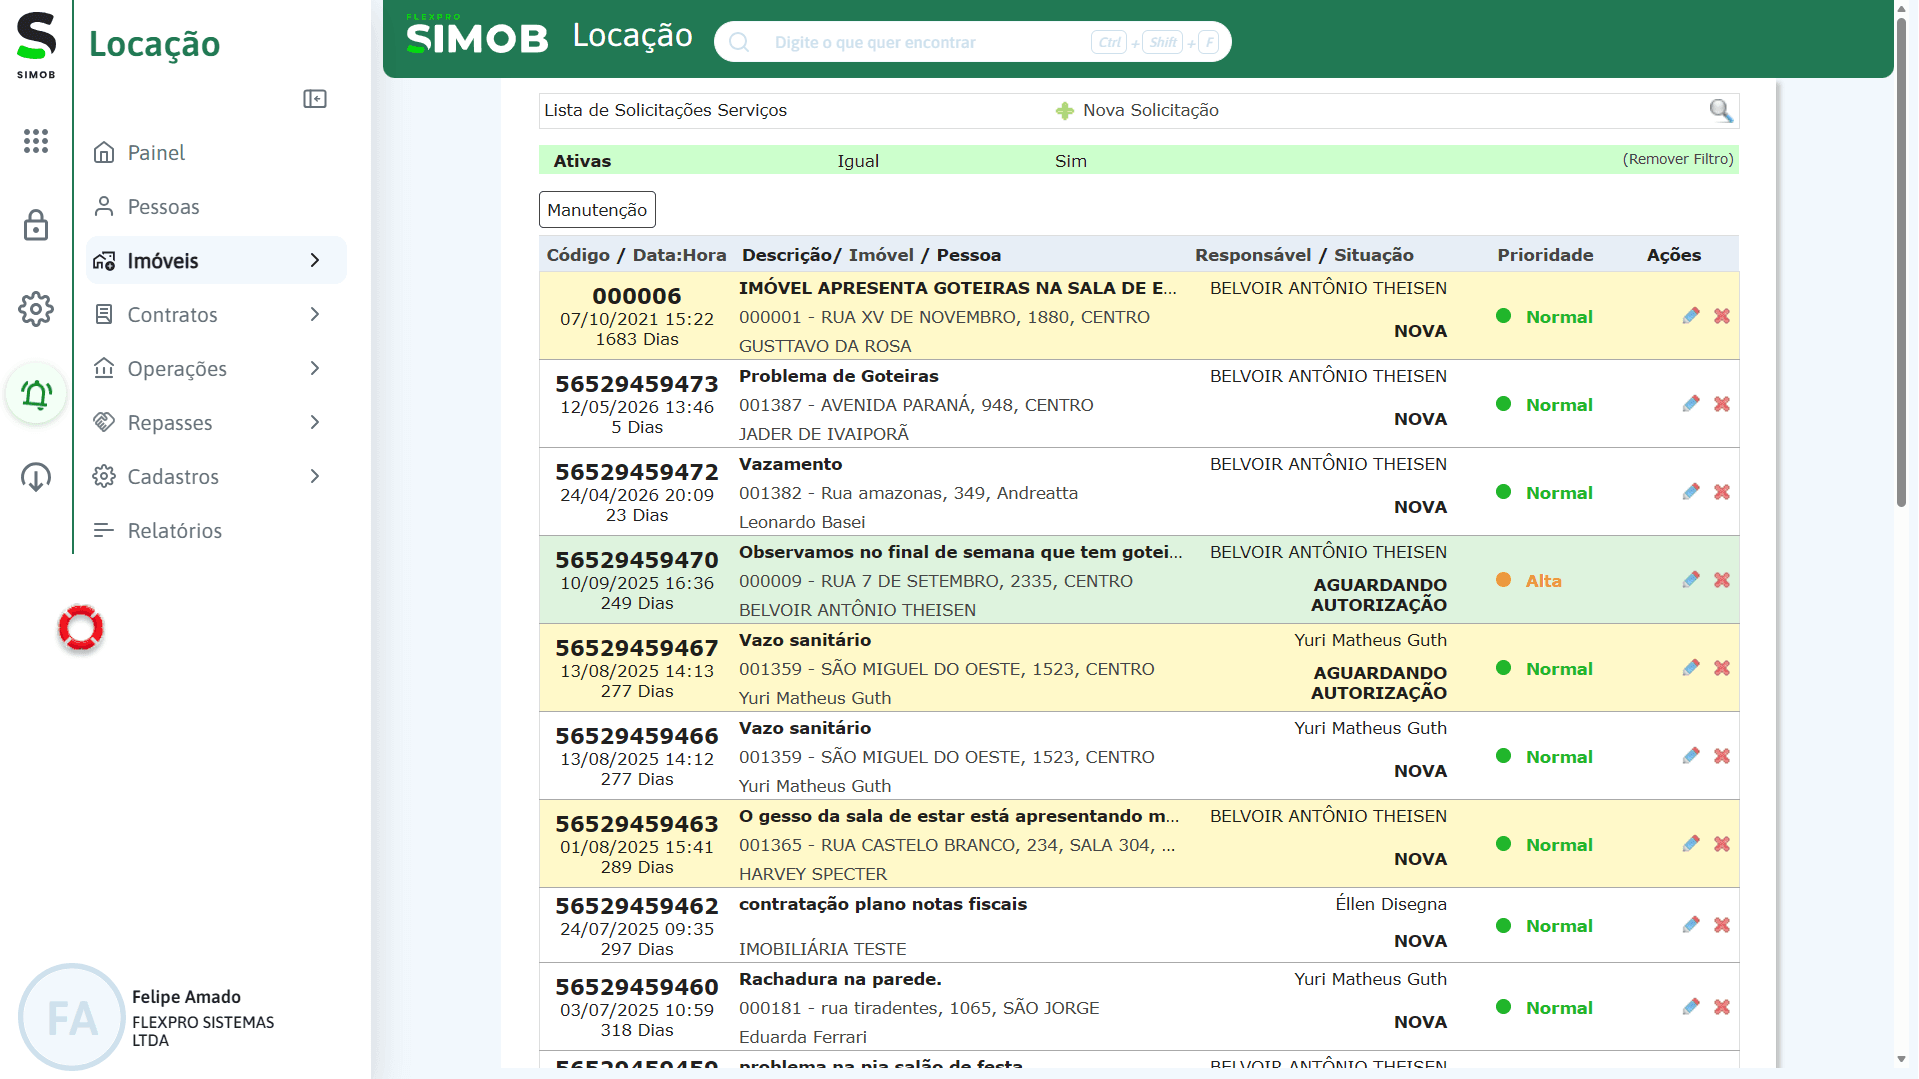
Task: Delete request 56529459463 with red X
Action: click(1722, 844)
